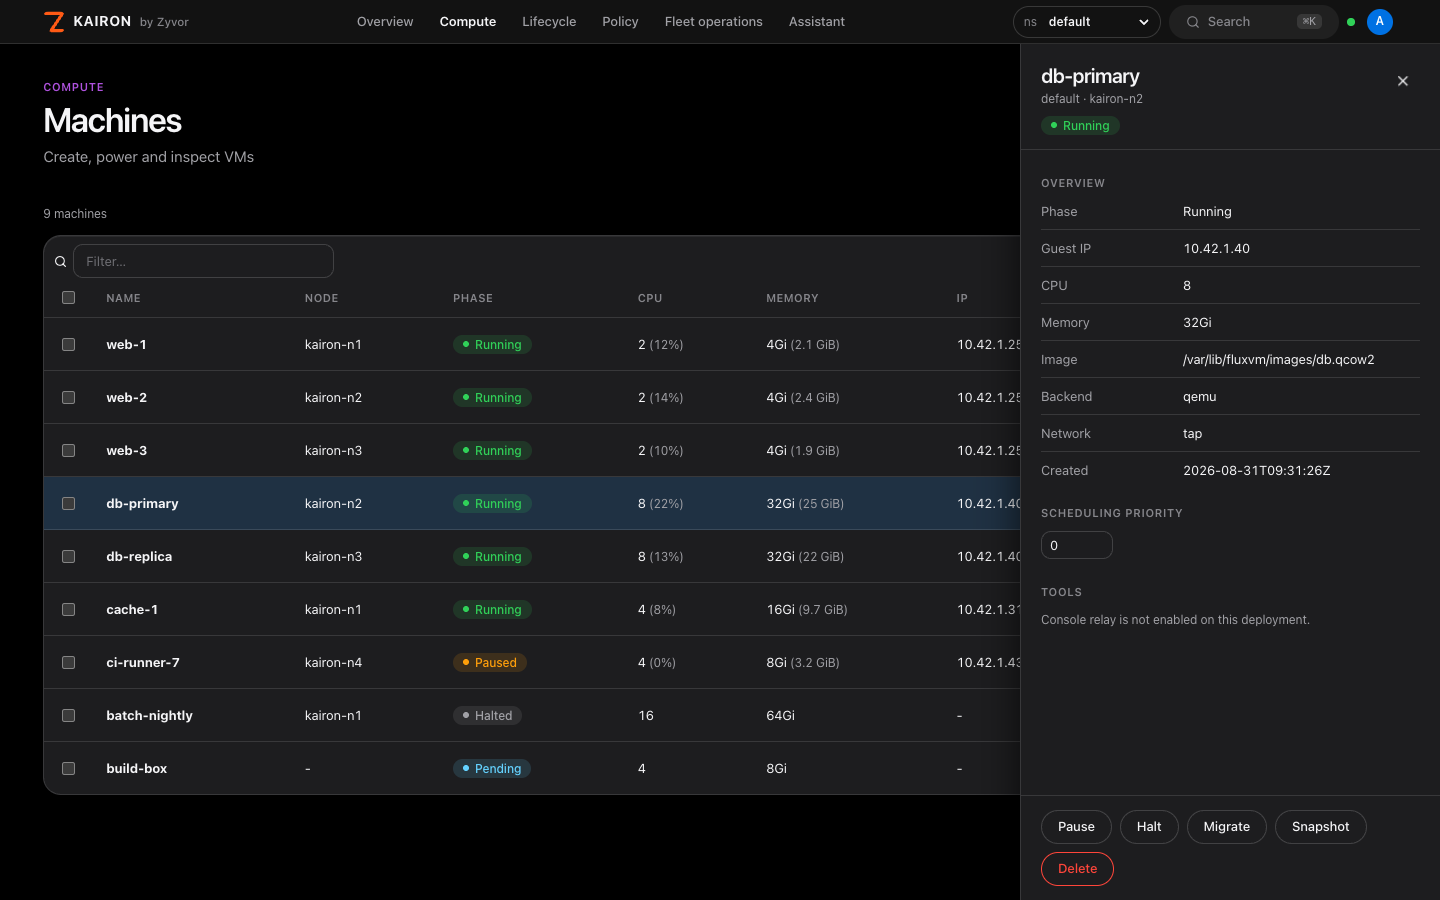The height and width of the screenshot is (900, 1440).
Task: Open the Assistant tab
Action: pyautogui.click(x=817, y=22)
